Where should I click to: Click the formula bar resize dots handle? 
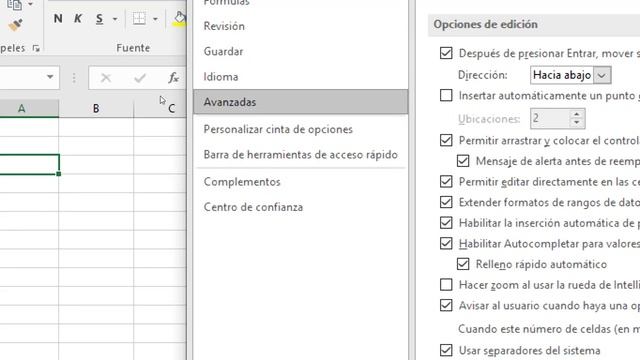click(x=74, y=78)
